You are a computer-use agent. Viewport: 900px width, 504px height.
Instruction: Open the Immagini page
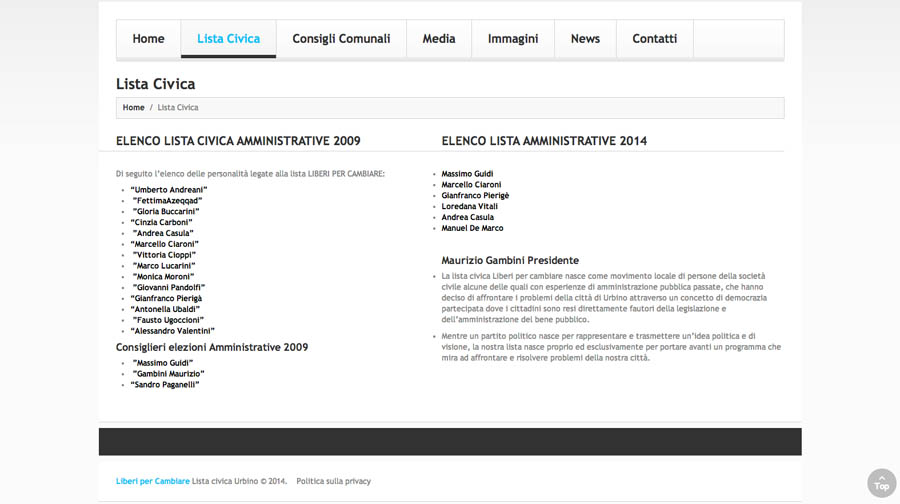pyautogui.click(x=513, y=38)
